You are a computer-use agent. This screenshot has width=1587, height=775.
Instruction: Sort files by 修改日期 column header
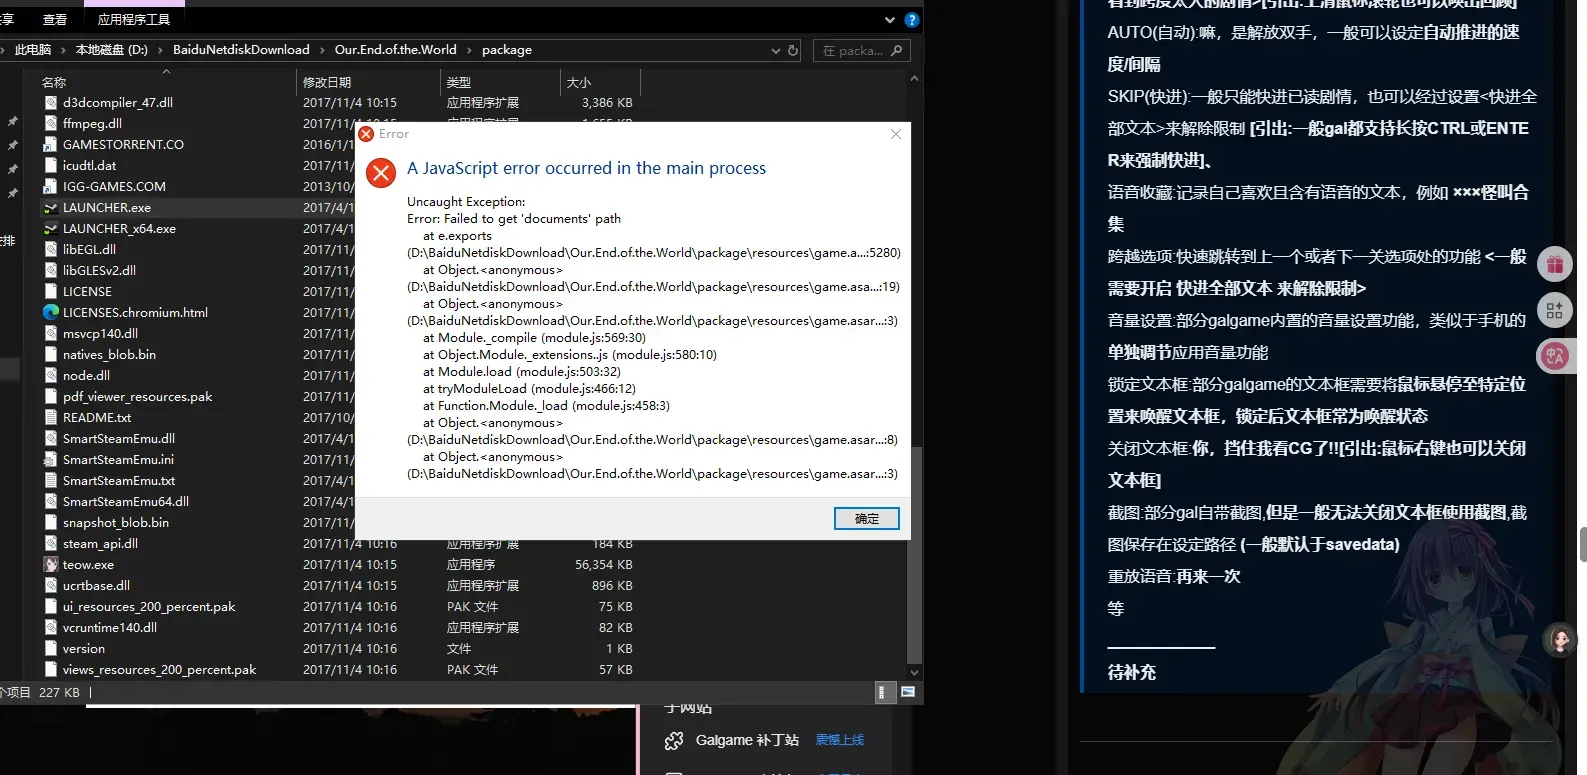tap(327, 82)
